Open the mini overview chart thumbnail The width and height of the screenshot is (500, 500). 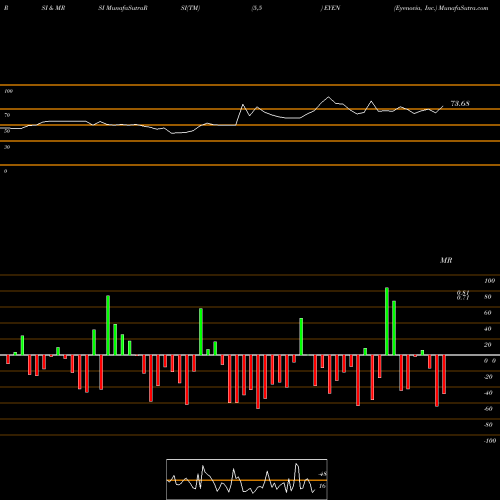(247, 479)
